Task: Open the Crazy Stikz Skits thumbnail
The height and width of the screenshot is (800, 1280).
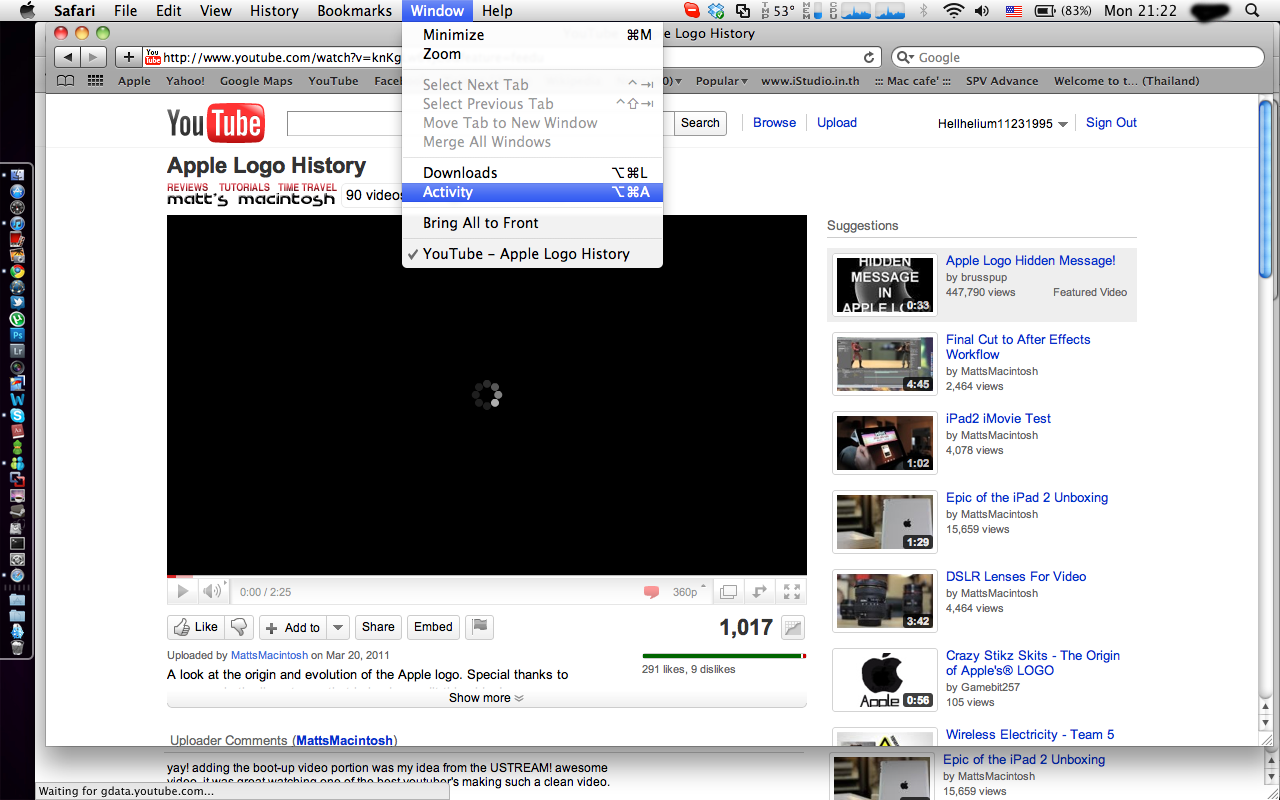Action: [885, 680]
